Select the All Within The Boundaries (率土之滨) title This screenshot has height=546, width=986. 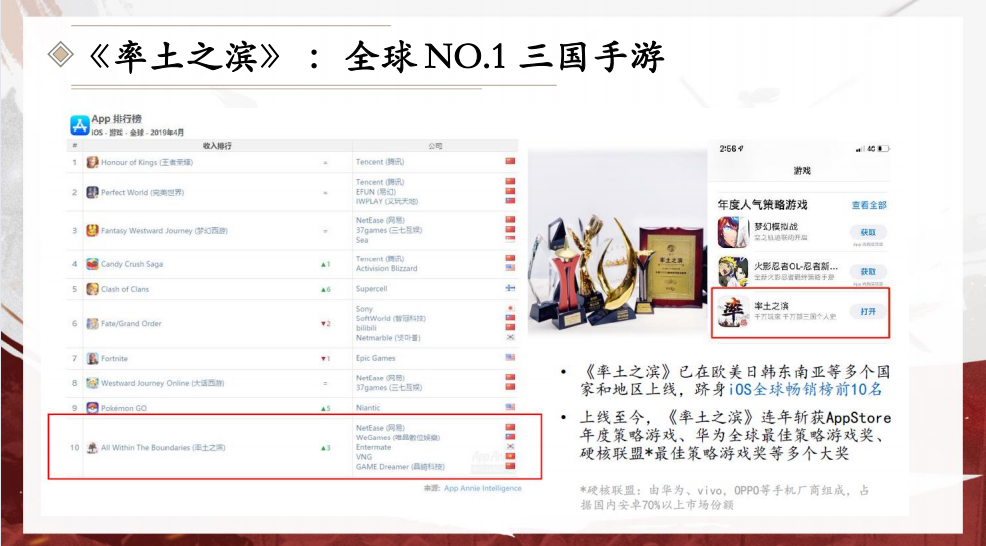163,448
